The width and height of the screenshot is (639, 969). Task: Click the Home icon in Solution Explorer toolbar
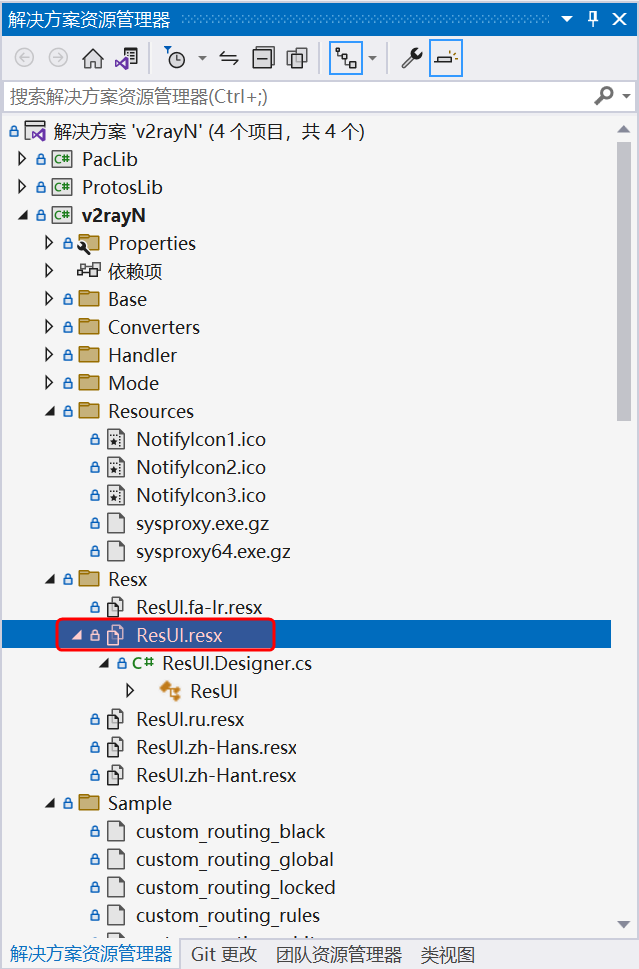click(92, 59)
